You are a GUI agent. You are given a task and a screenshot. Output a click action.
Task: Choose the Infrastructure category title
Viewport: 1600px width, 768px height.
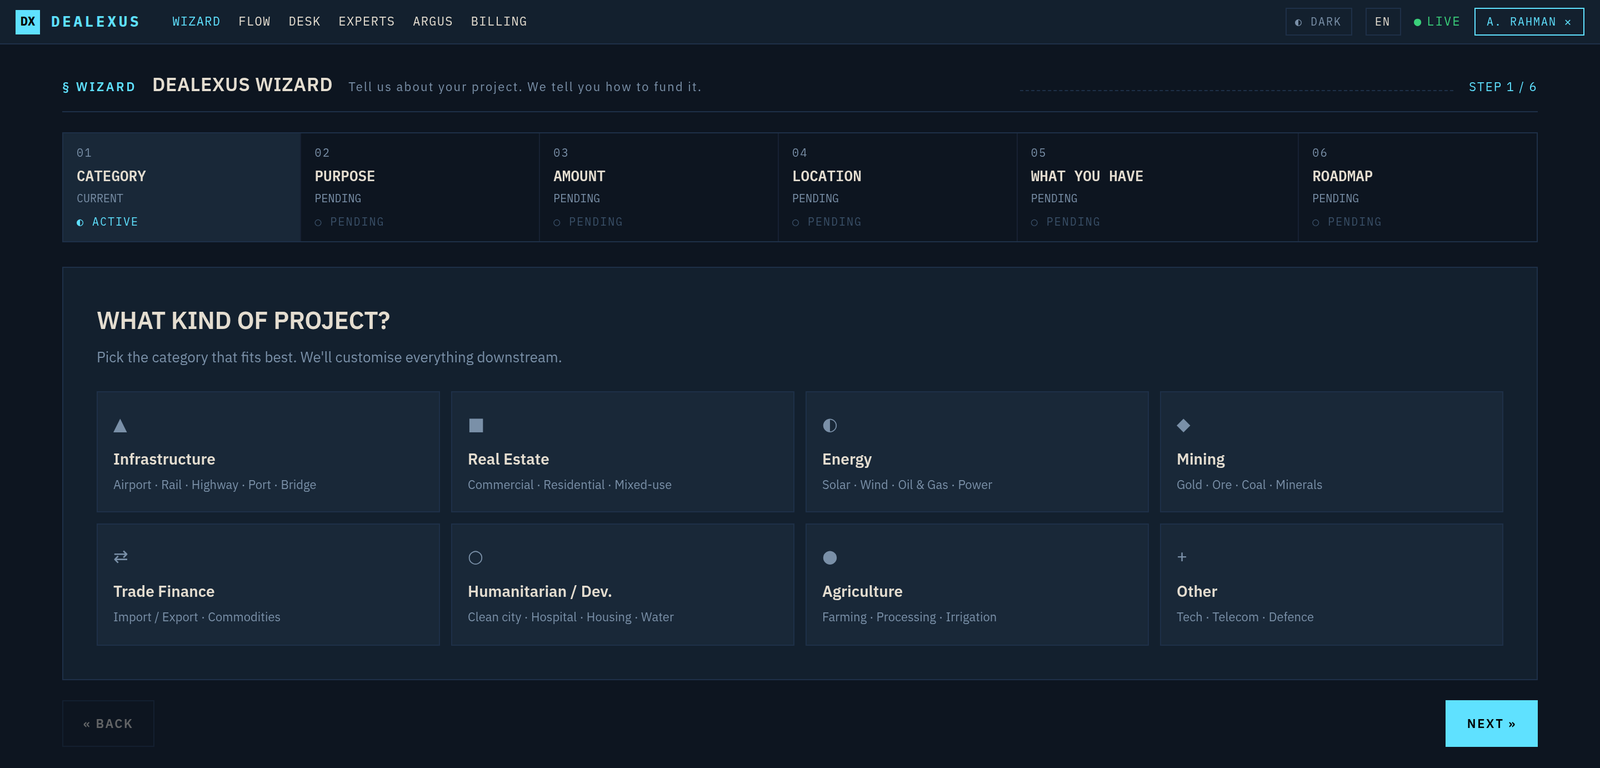coord(164,459)
